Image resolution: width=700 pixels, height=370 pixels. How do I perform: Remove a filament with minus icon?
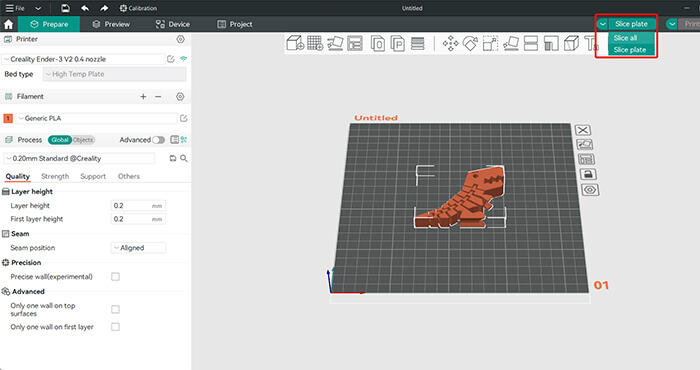click(158, 96)
